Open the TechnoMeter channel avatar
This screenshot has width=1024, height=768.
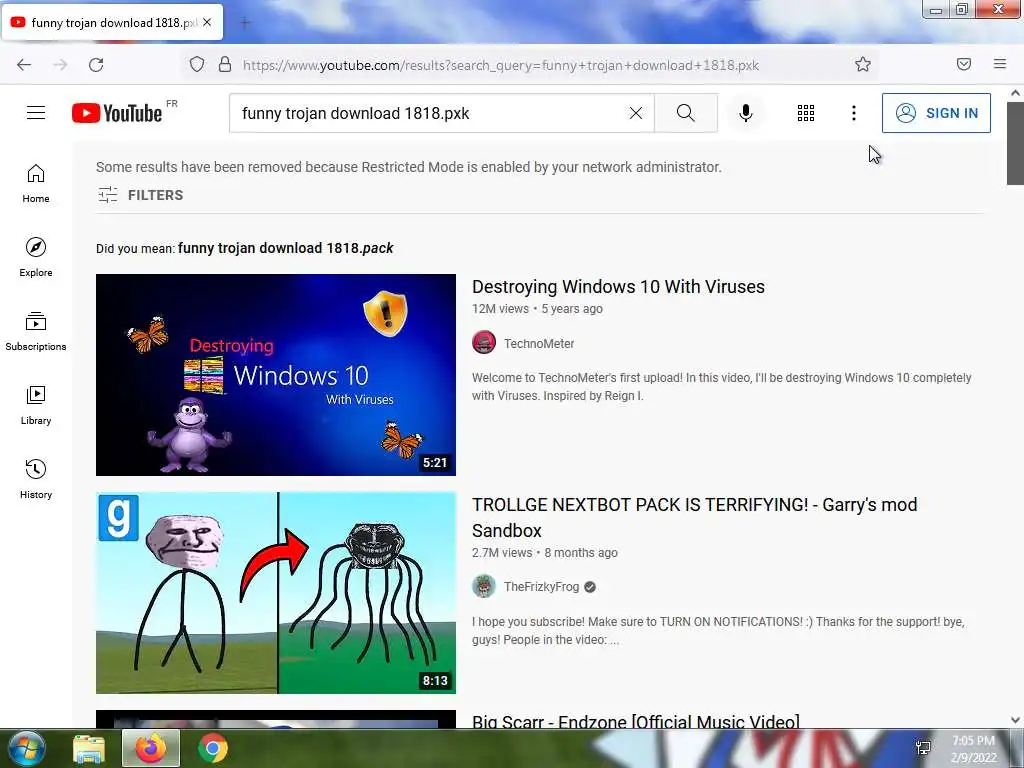click(x=484, y=343)
